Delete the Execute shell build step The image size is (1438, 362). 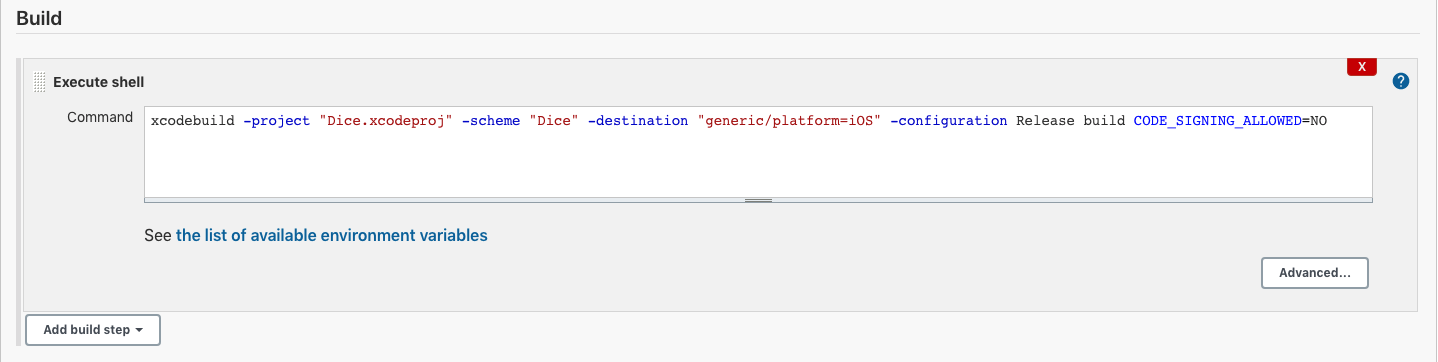pyautogui.click(x=1362, y=67)
